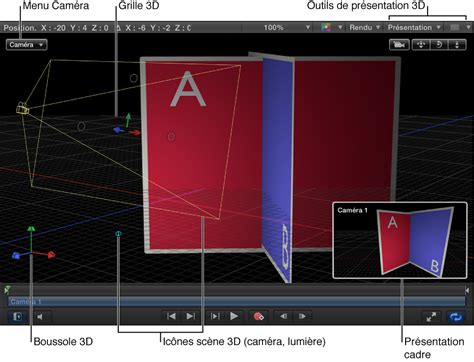The height and width of the screenshot is (362, 474).
Task: Select the Pan tool in 3D view tools
Action: [421, 45]
